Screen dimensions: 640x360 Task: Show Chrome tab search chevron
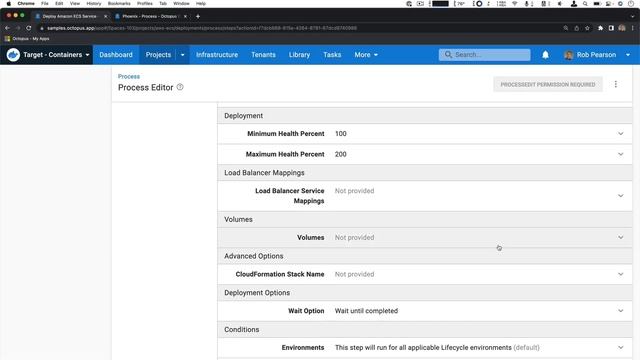pyautogui.click(x=633, y=16)
